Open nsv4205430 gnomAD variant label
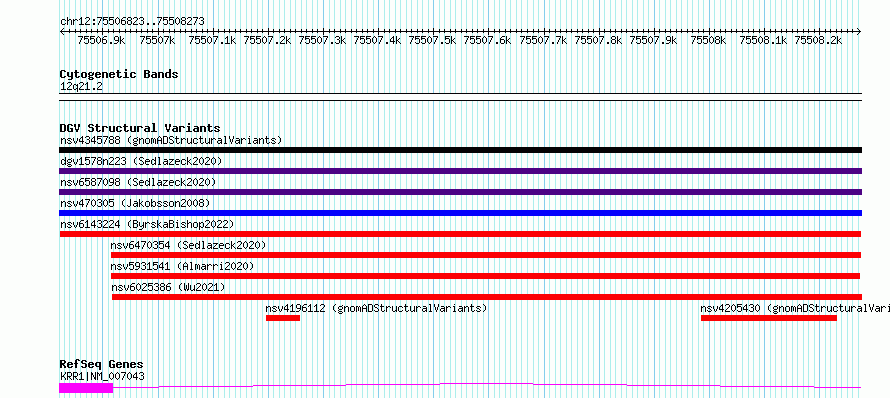890x398 pixels. coord(795,308)
